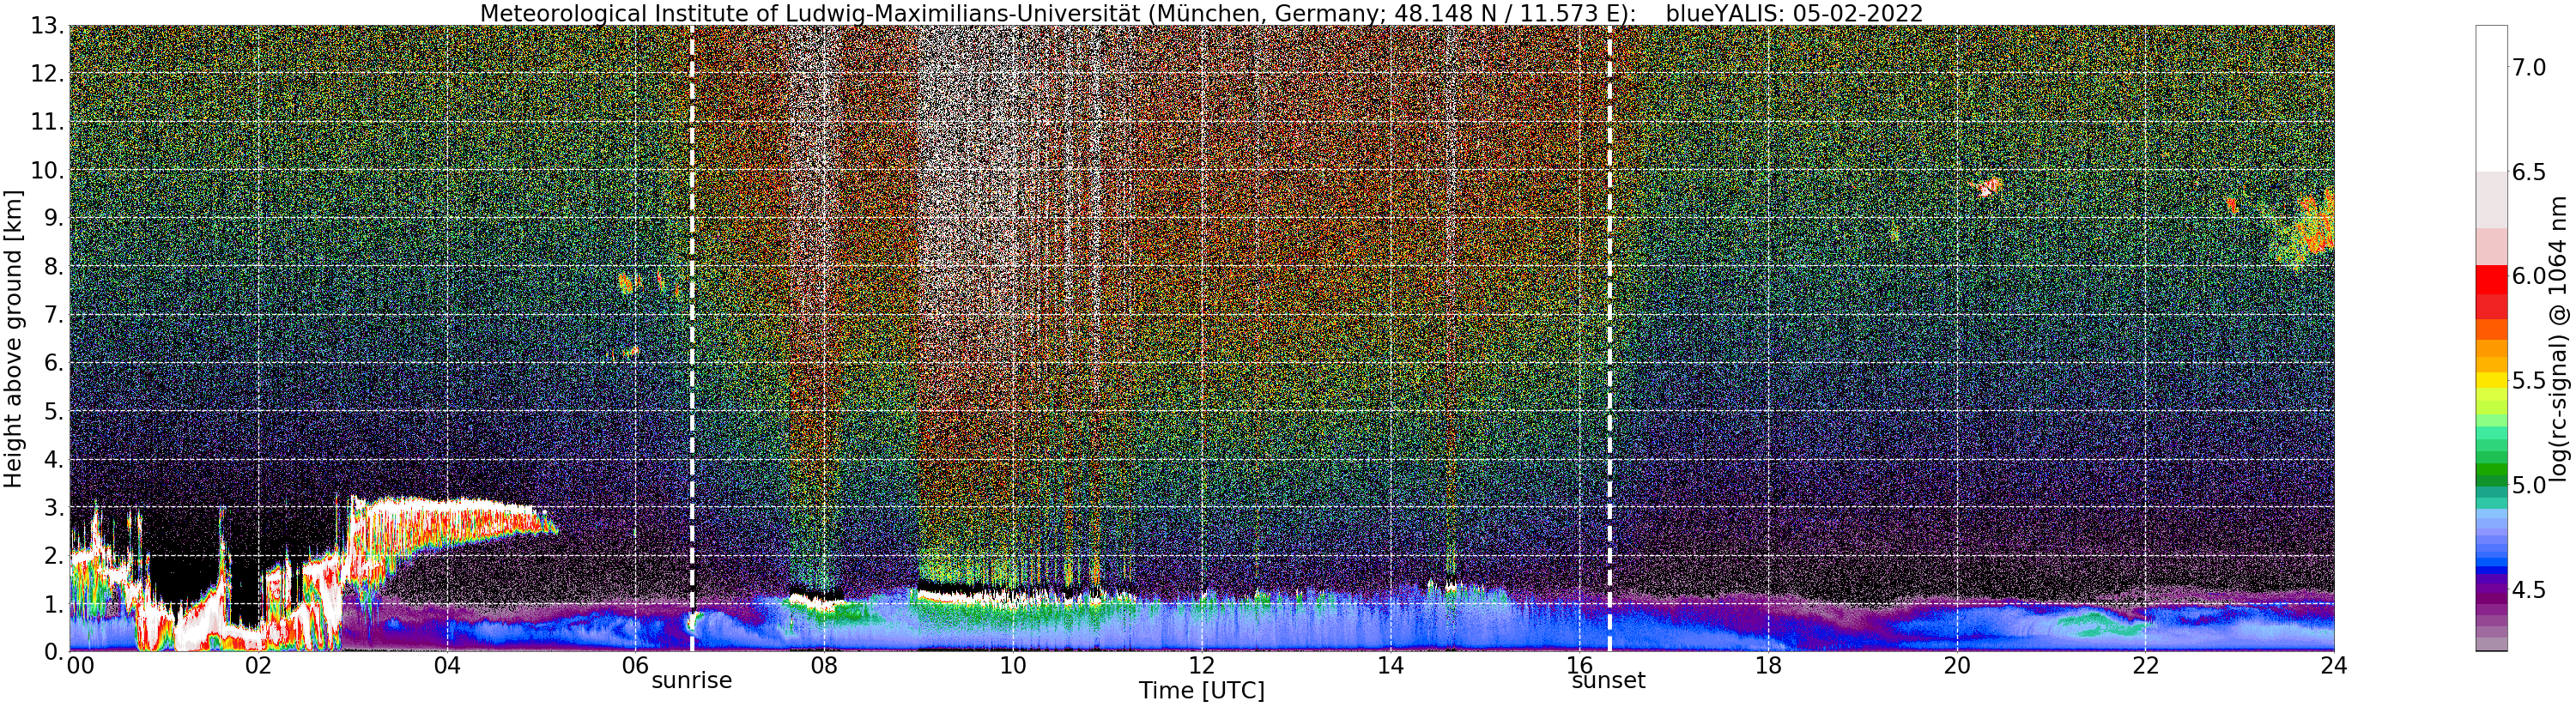
Task: Select the 'Height above ground [km]' axis label
Action: (x=13, y=339)
